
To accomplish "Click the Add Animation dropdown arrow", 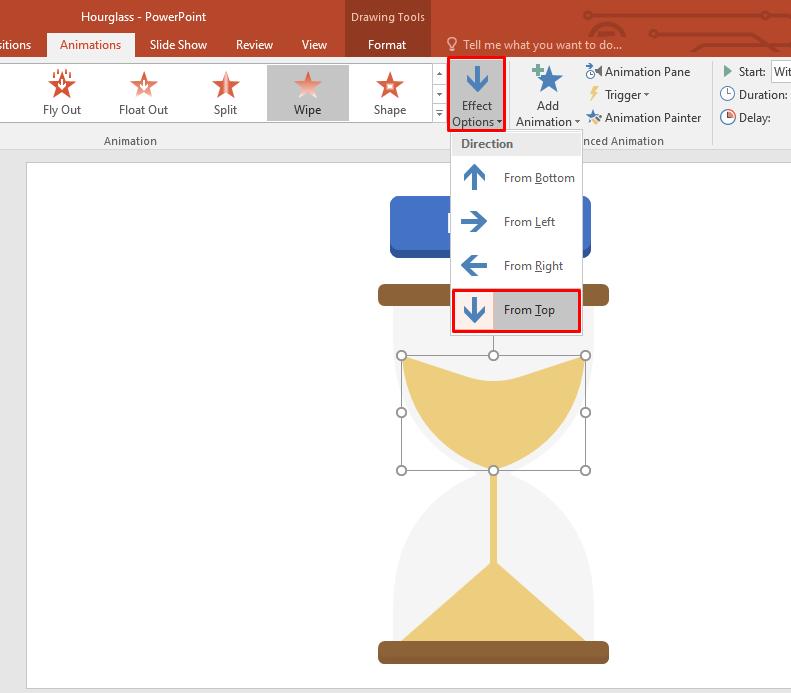I will point(577,122).
